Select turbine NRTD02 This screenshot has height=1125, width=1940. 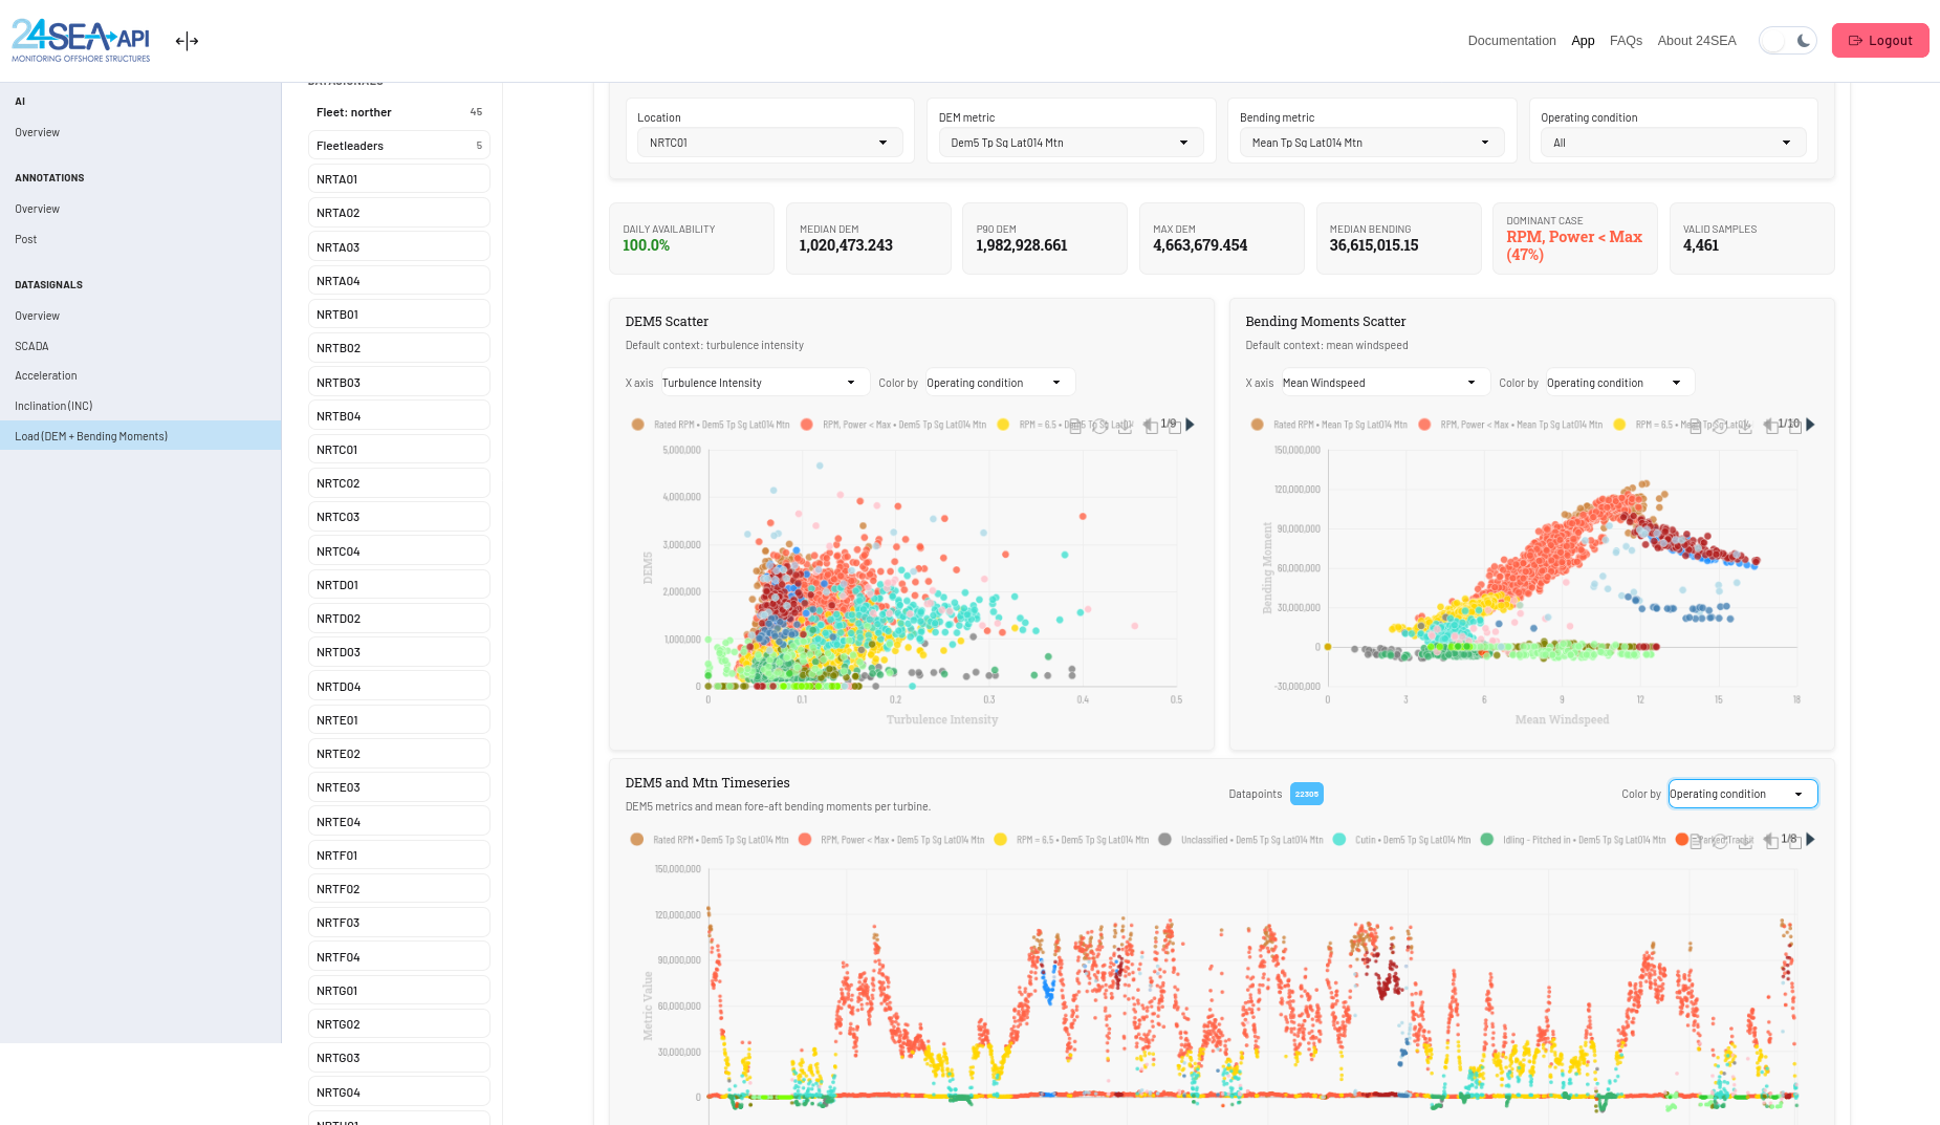[x=399, y=618]
